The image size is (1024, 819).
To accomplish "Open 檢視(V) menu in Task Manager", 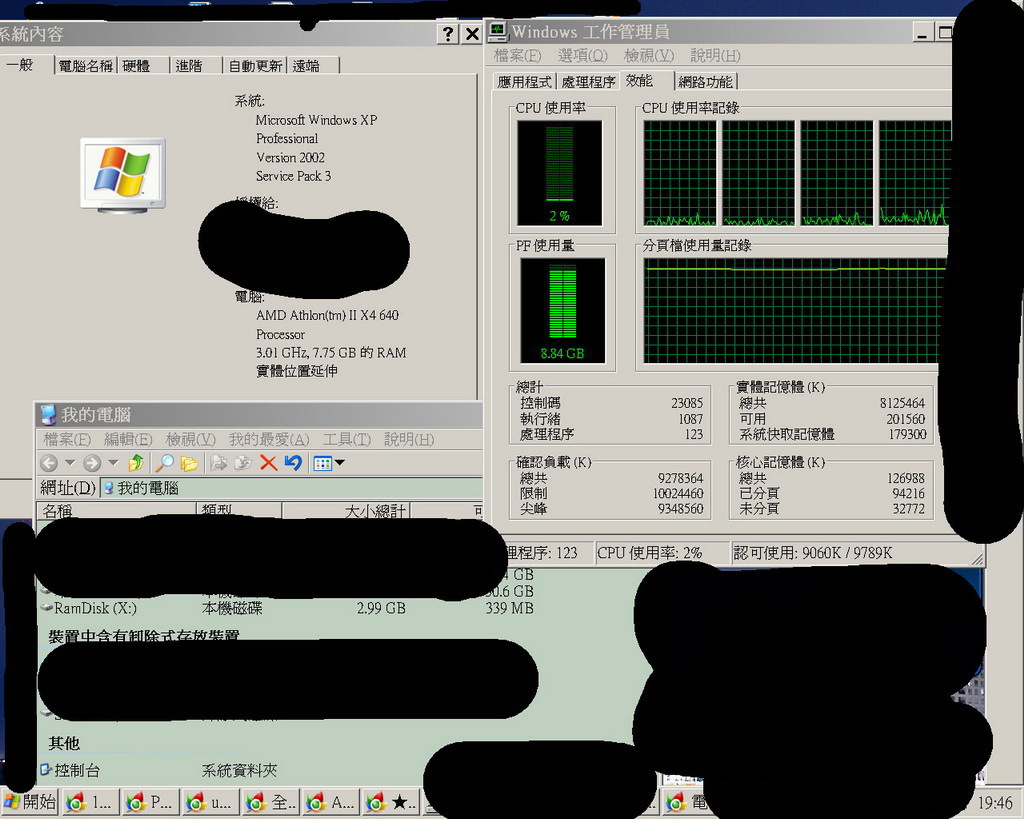I will pos(648,56).
